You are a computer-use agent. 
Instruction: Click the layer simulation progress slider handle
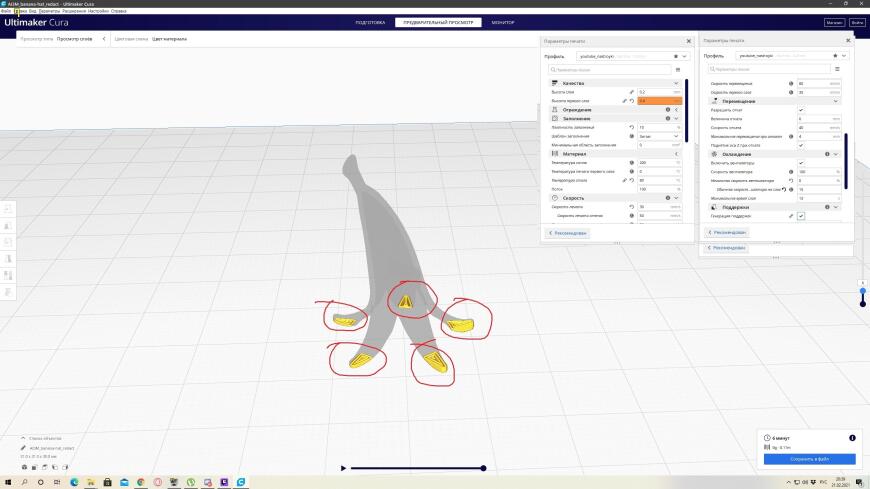(483, 468)
